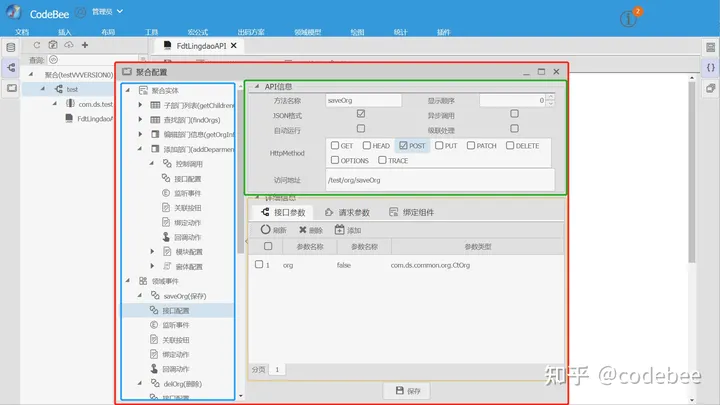This screenshot has width=720, height=405.
Task: Collapse the 聚合实体 tree node
Action: [x=128, y=90]
